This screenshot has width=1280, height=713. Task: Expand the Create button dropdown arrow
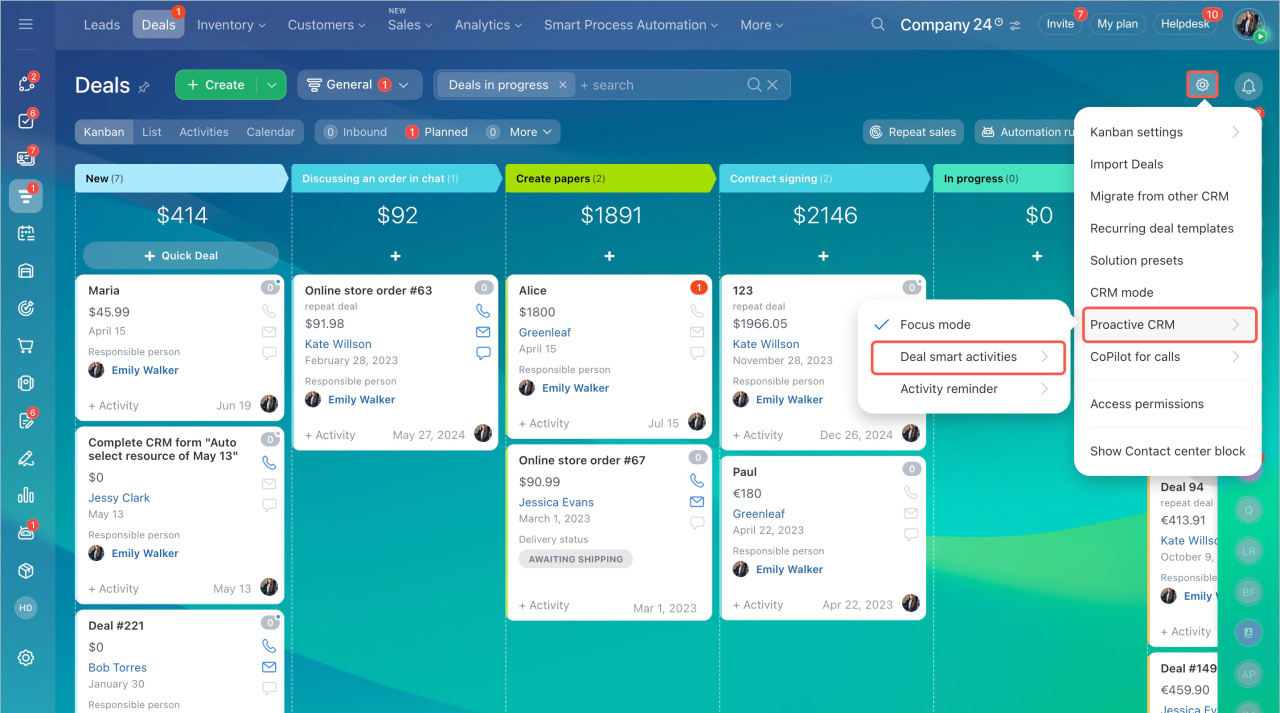(272, 85)
